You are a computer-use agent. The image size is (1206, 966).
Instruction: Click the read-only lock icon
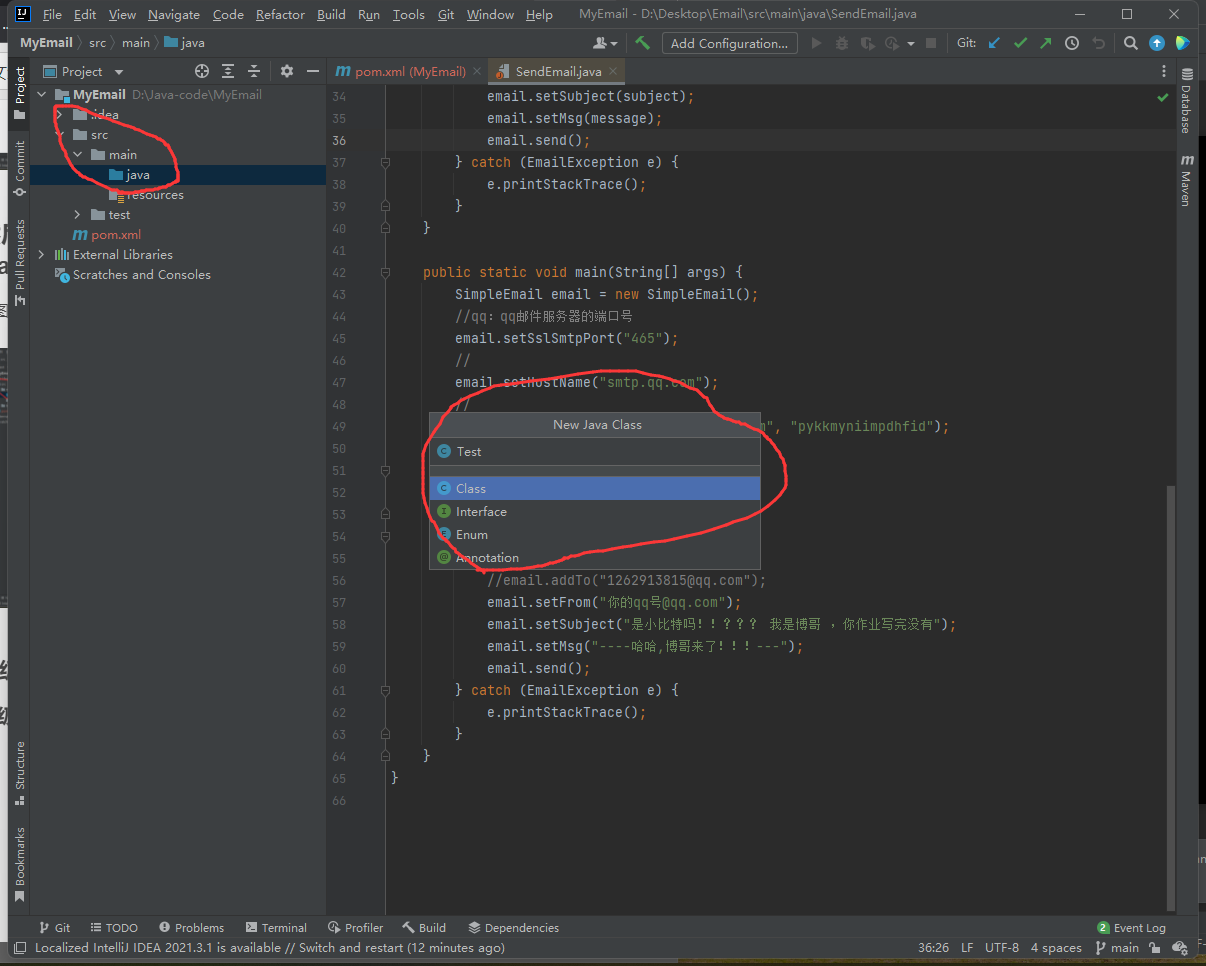click(1154, 947)
